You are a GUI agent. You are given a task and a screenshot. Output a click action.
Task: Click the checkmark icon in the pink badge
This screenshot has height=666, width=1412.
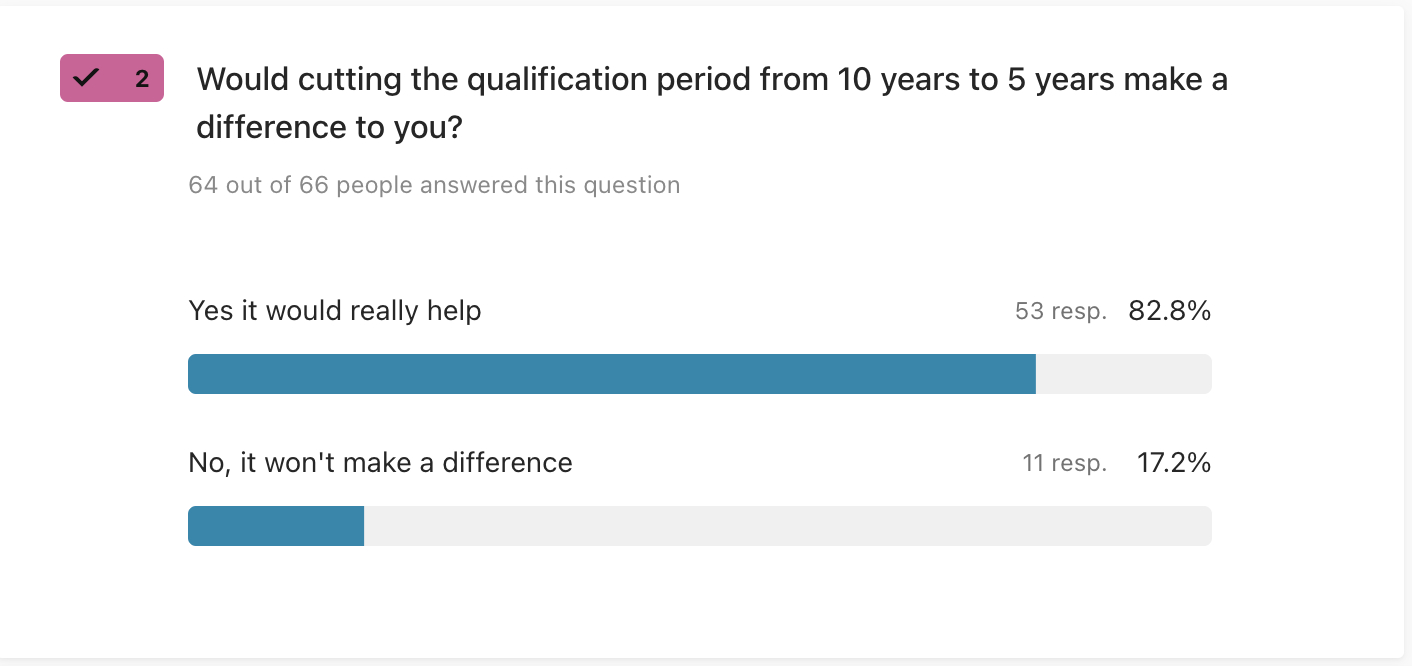87,78
